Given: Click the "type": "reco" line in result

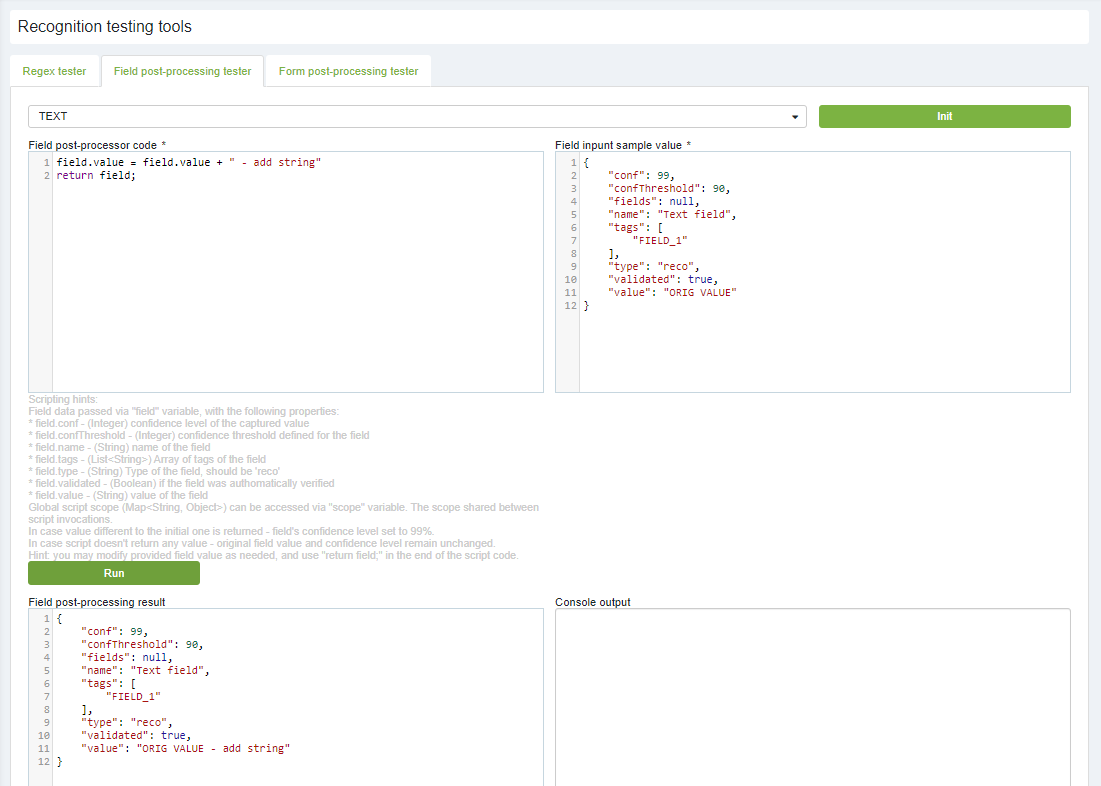Looking at the screenshot, I should pyautogui.click(x=127, y=723).
